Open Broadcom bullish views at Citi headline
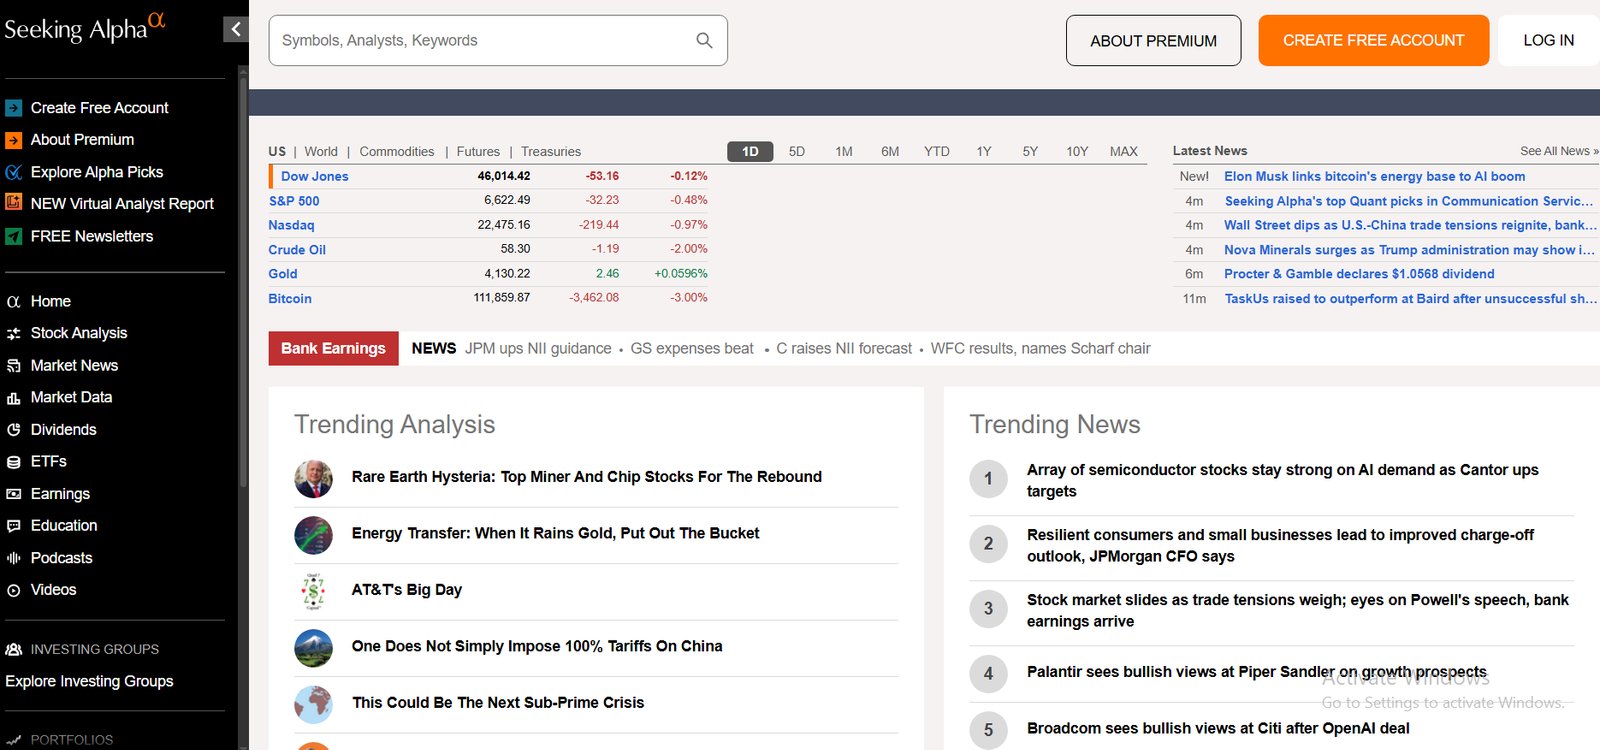 click(x=1218, y=729)
